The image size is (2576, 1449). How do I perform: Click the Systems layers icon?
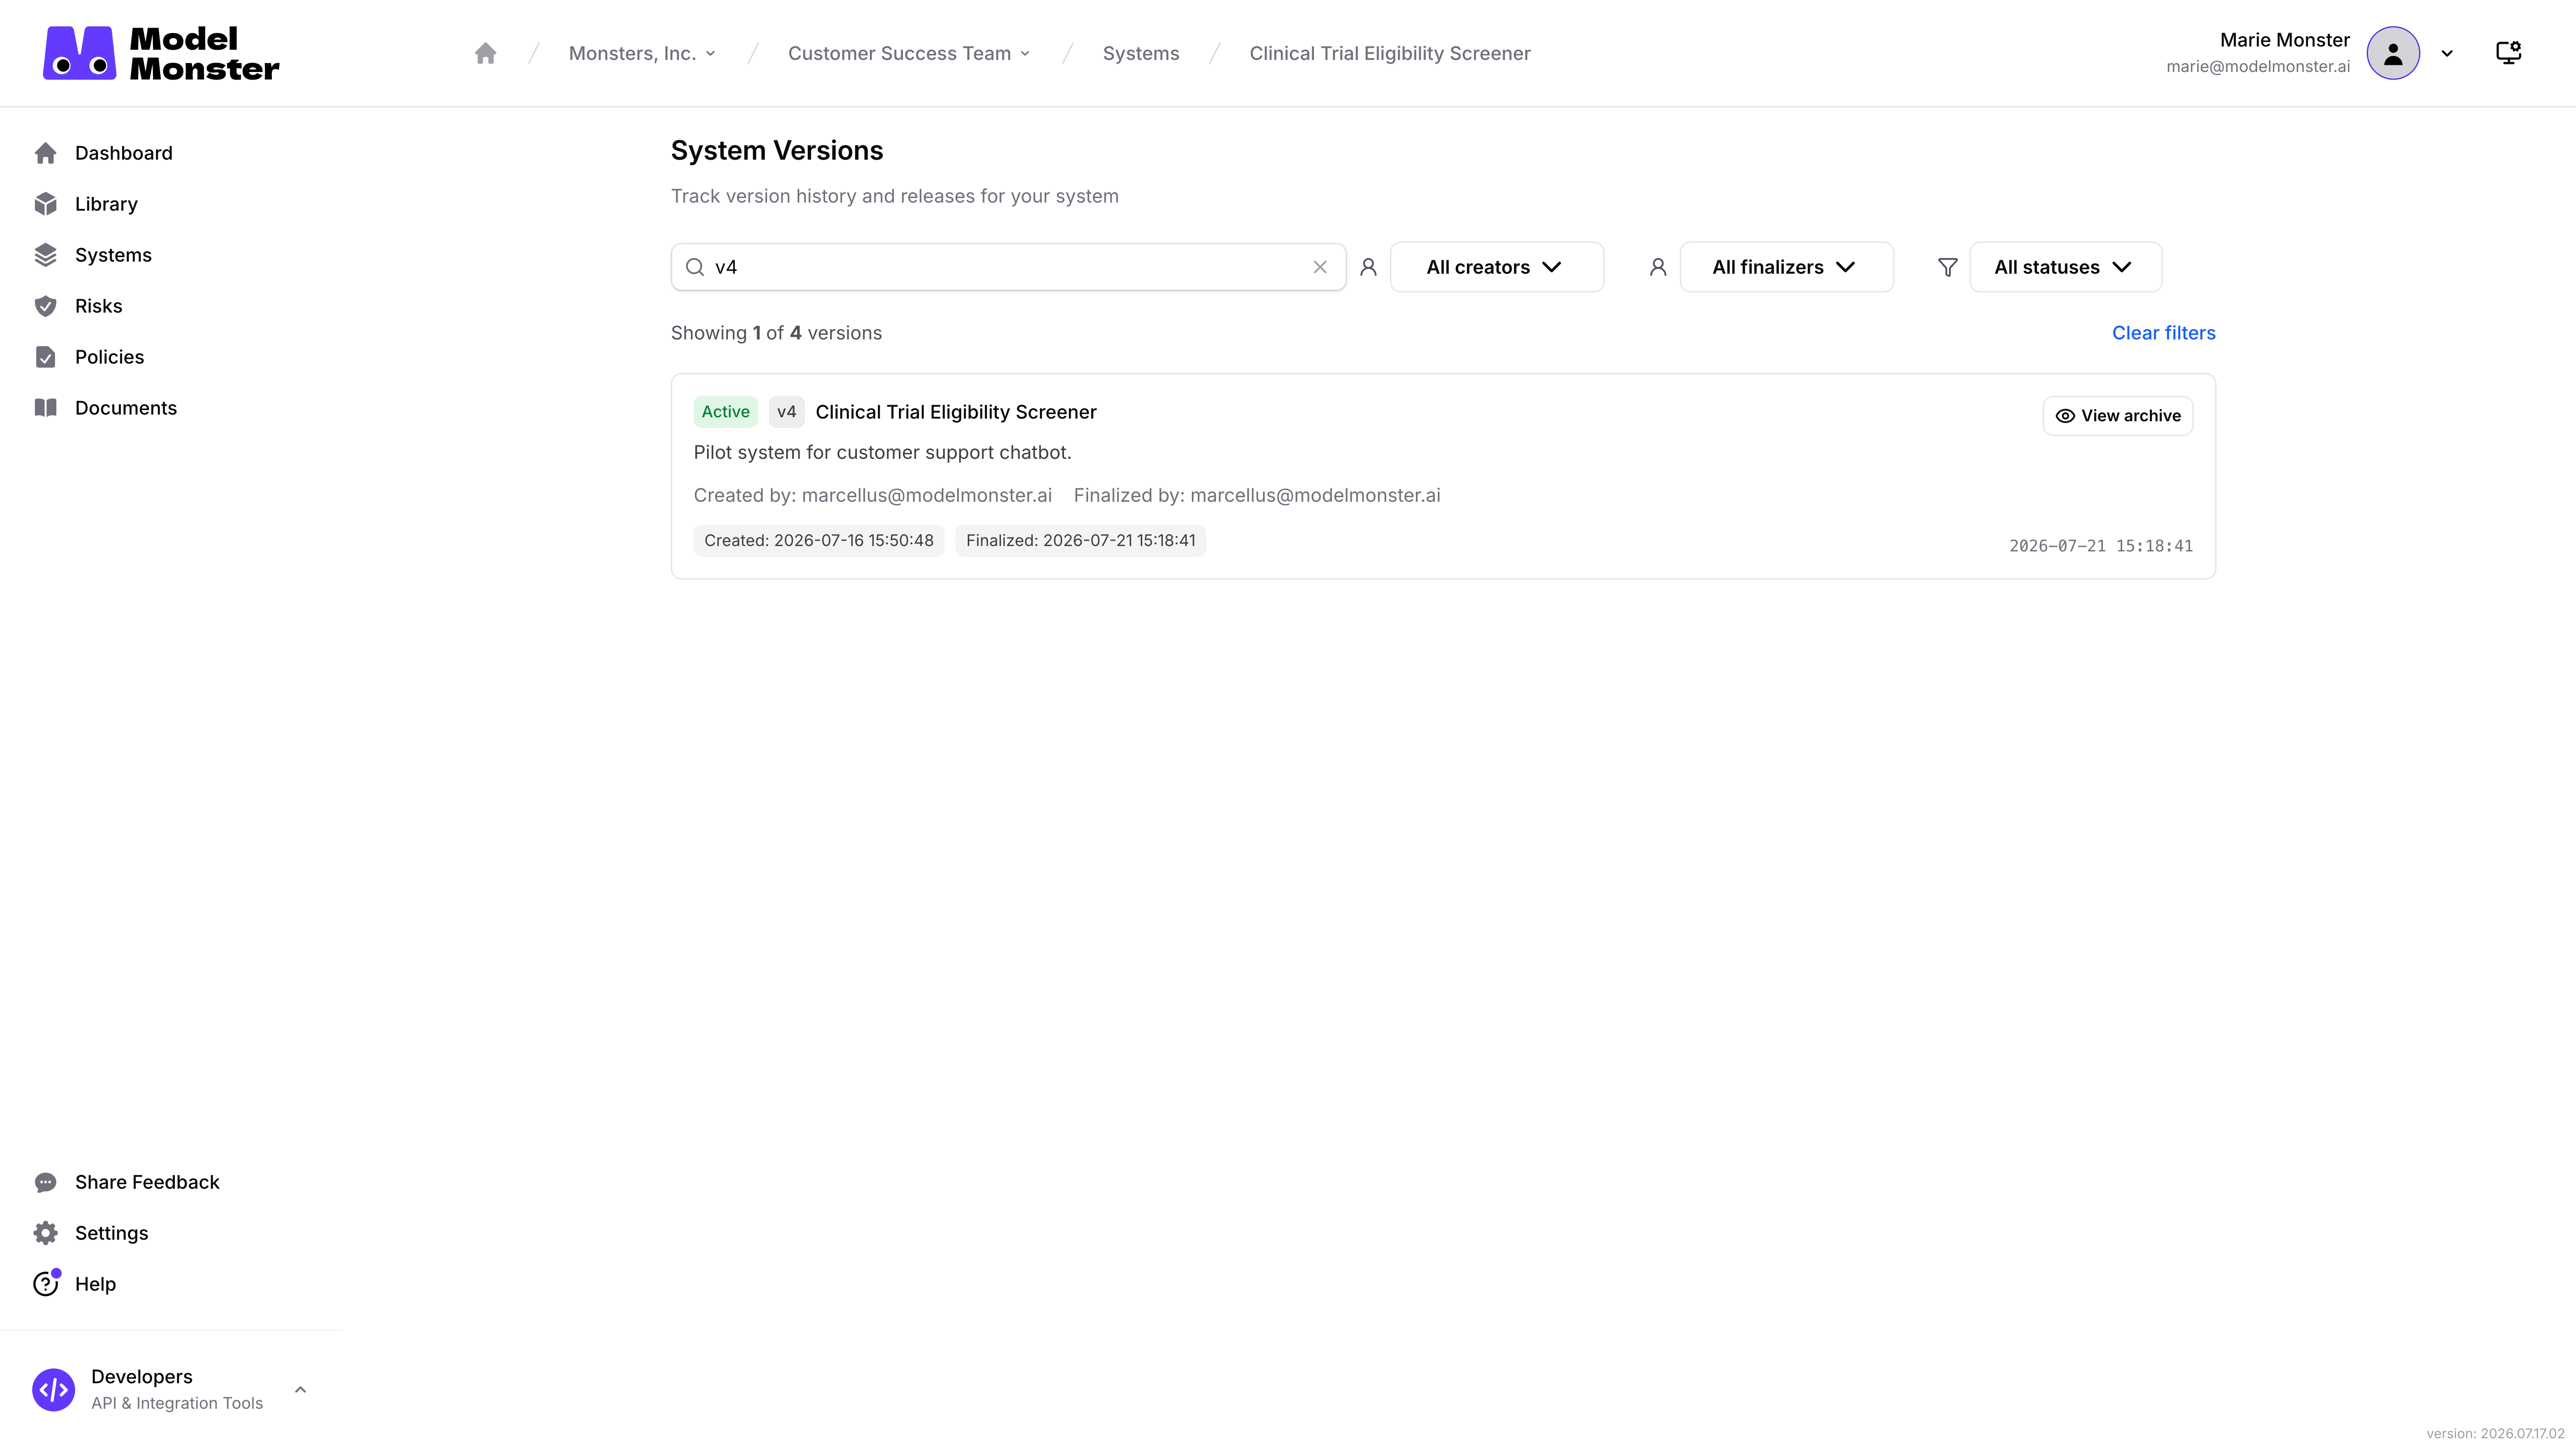(x=45, y=255)
